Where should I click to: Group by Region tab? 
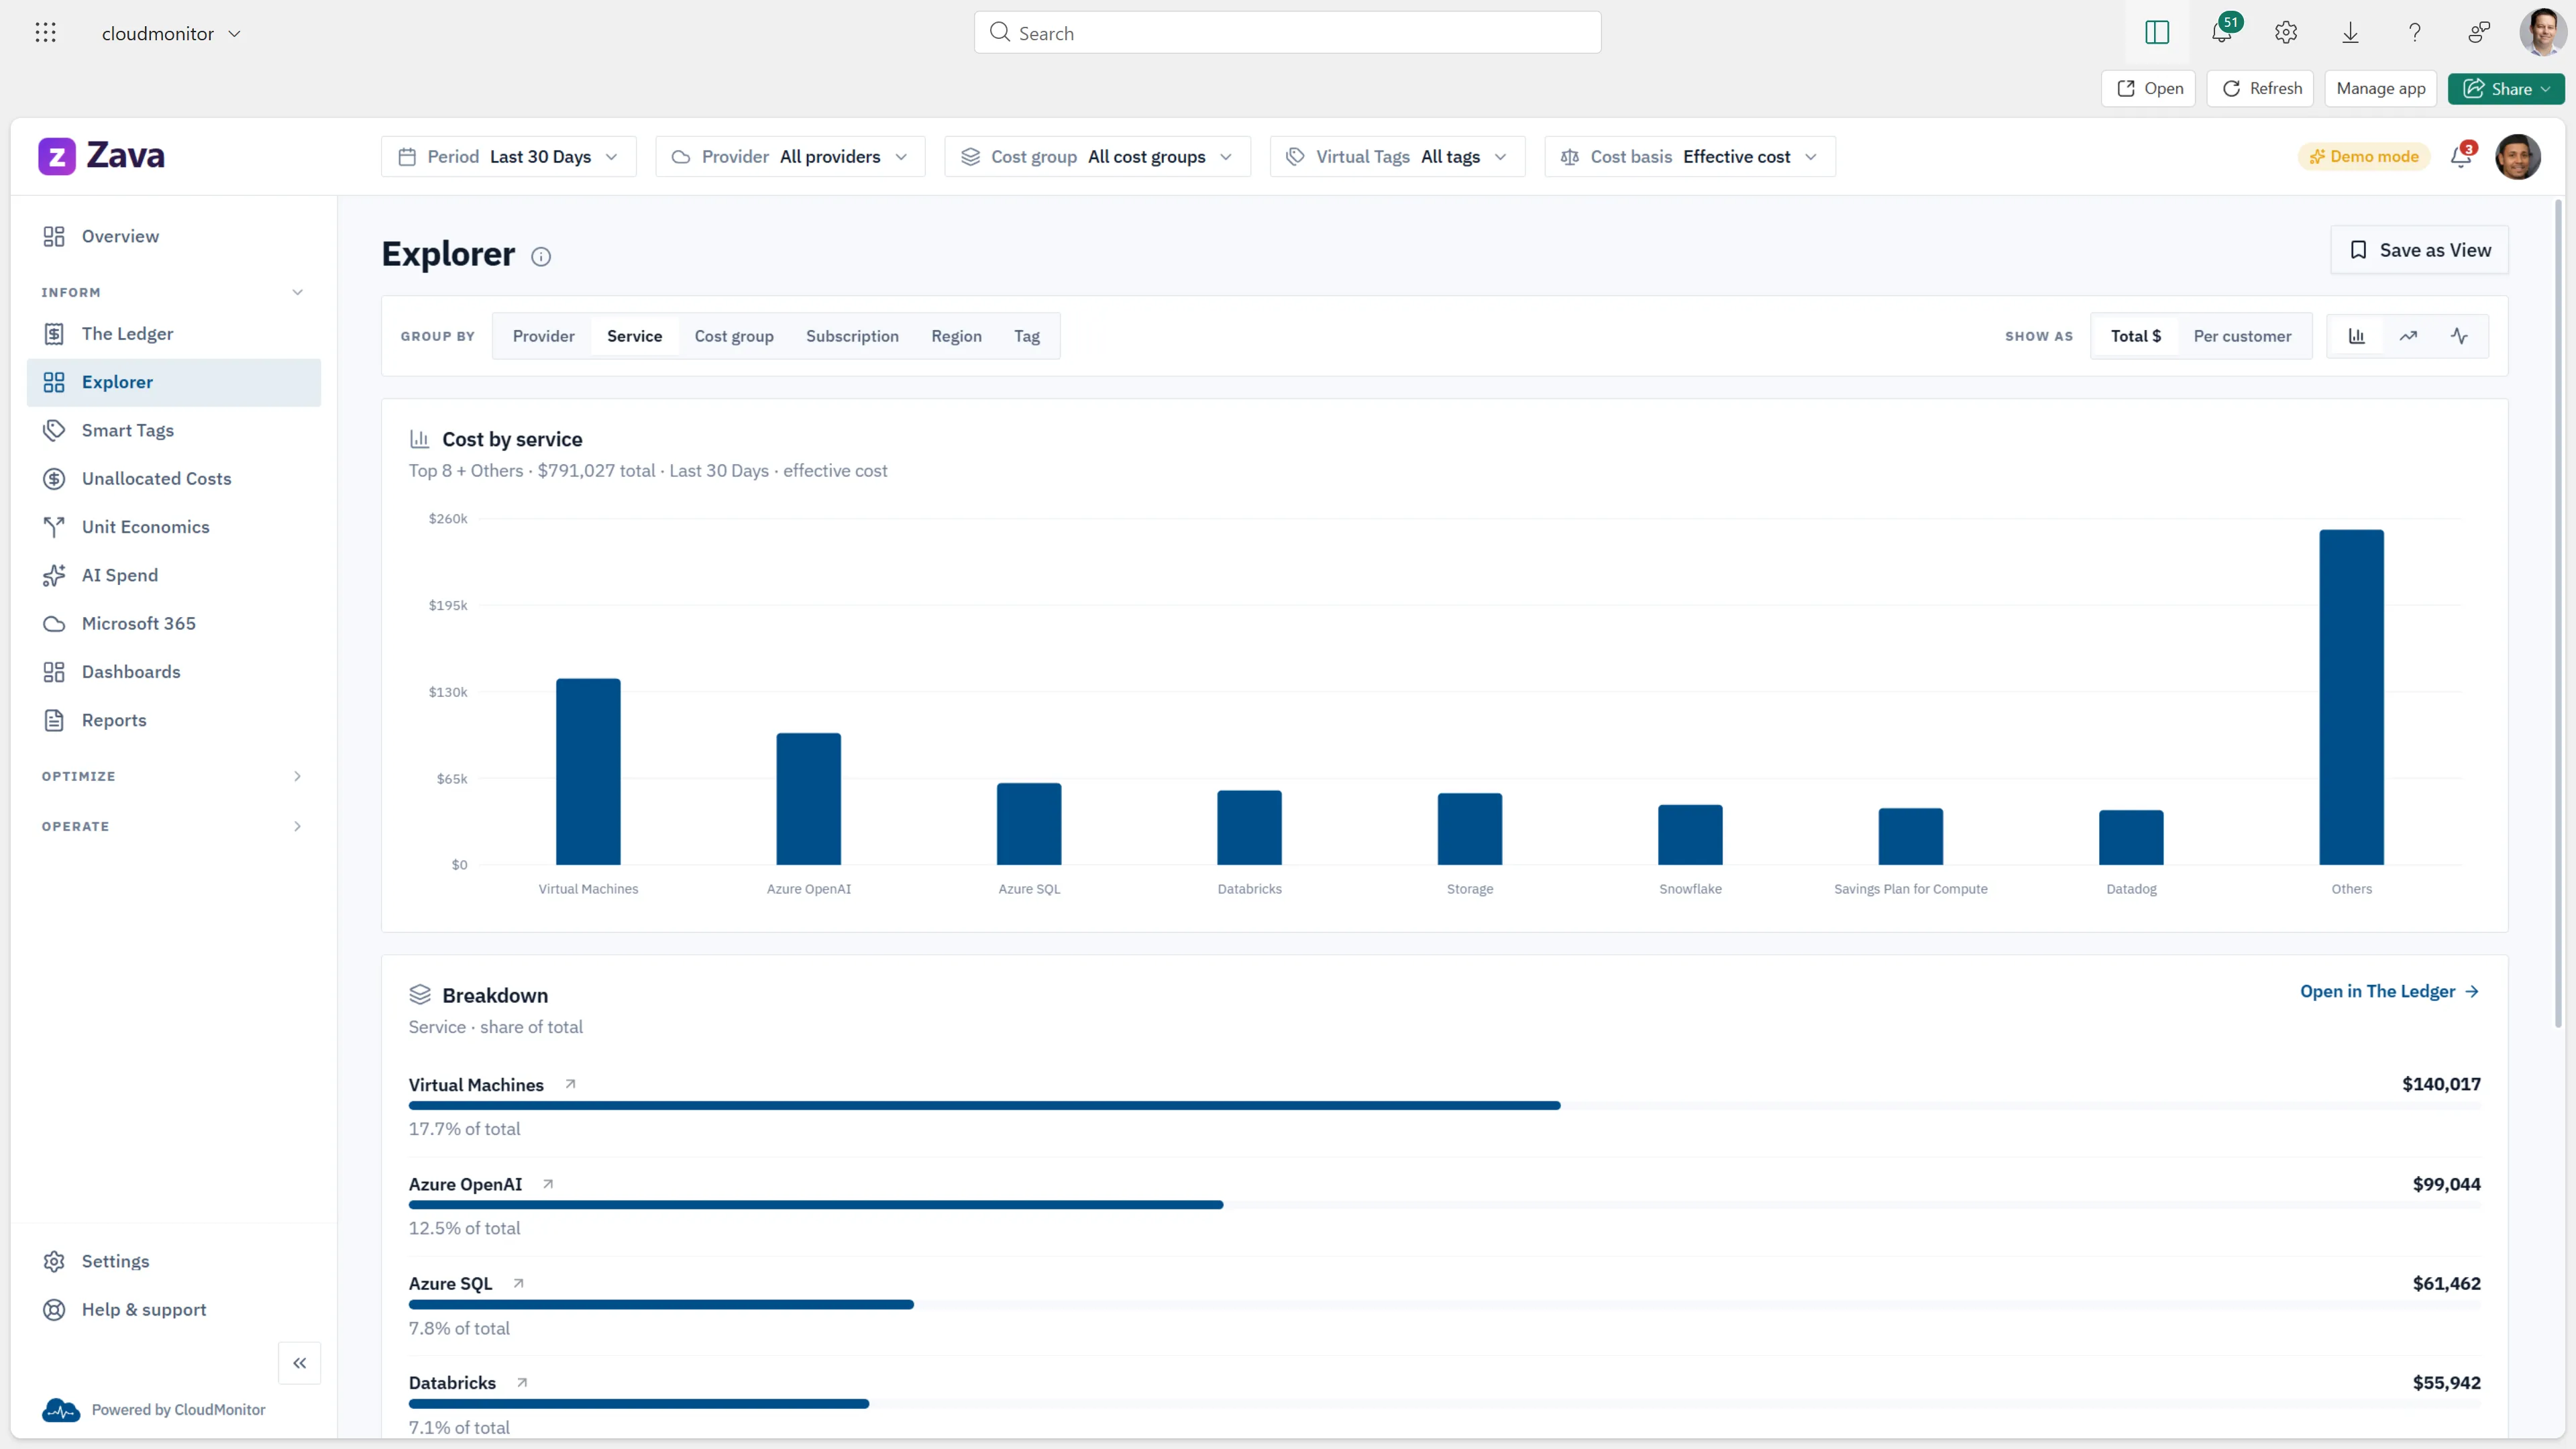pyautogui.click(x=956, y=336)
